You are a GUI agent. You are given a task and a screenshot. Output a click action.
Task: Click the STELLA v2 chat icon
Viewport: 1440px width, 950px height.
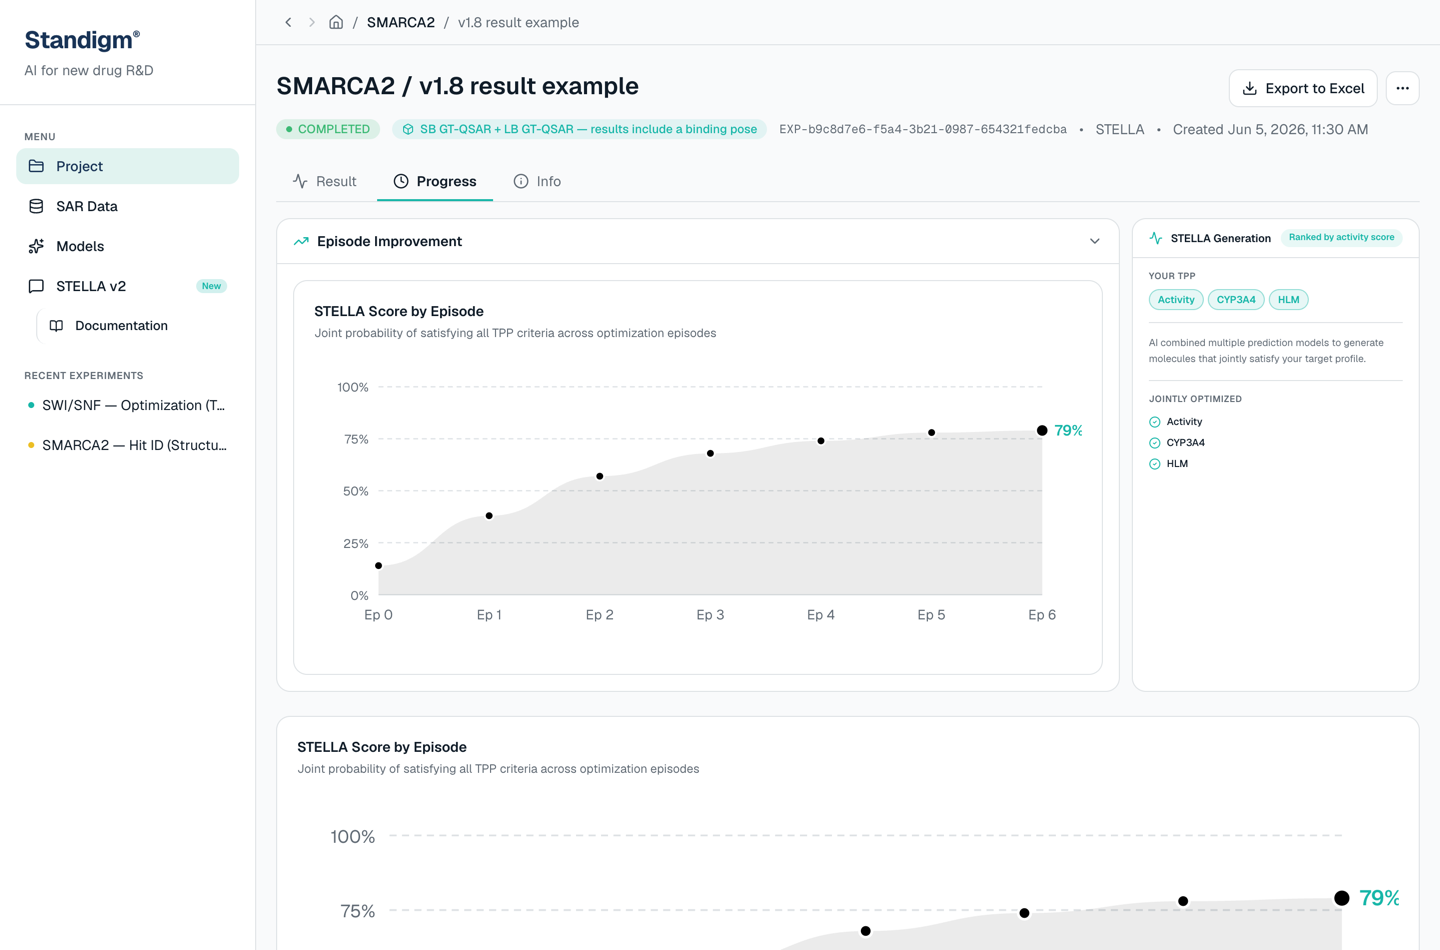click(x=36, y=286)
